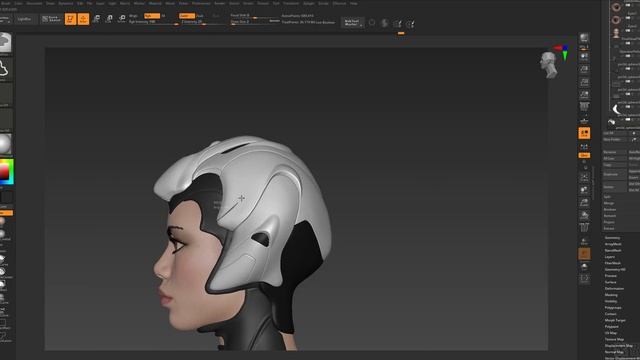The height and width of the screenshot is (360, 640).
Task: Select the Scale transform tool
Action: pos(109,19)
